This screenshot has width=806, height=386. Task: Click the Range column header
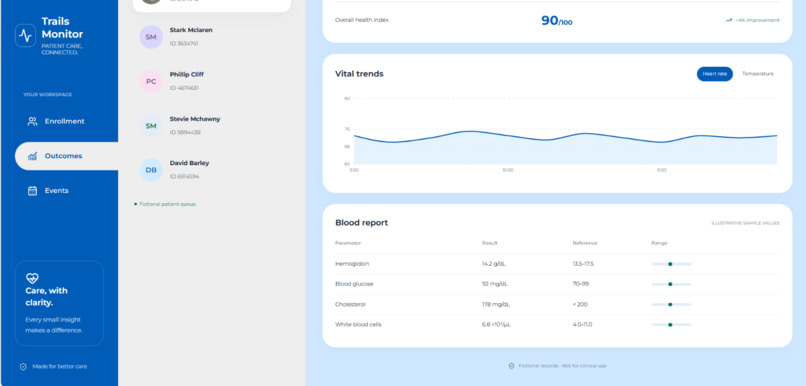660,243
